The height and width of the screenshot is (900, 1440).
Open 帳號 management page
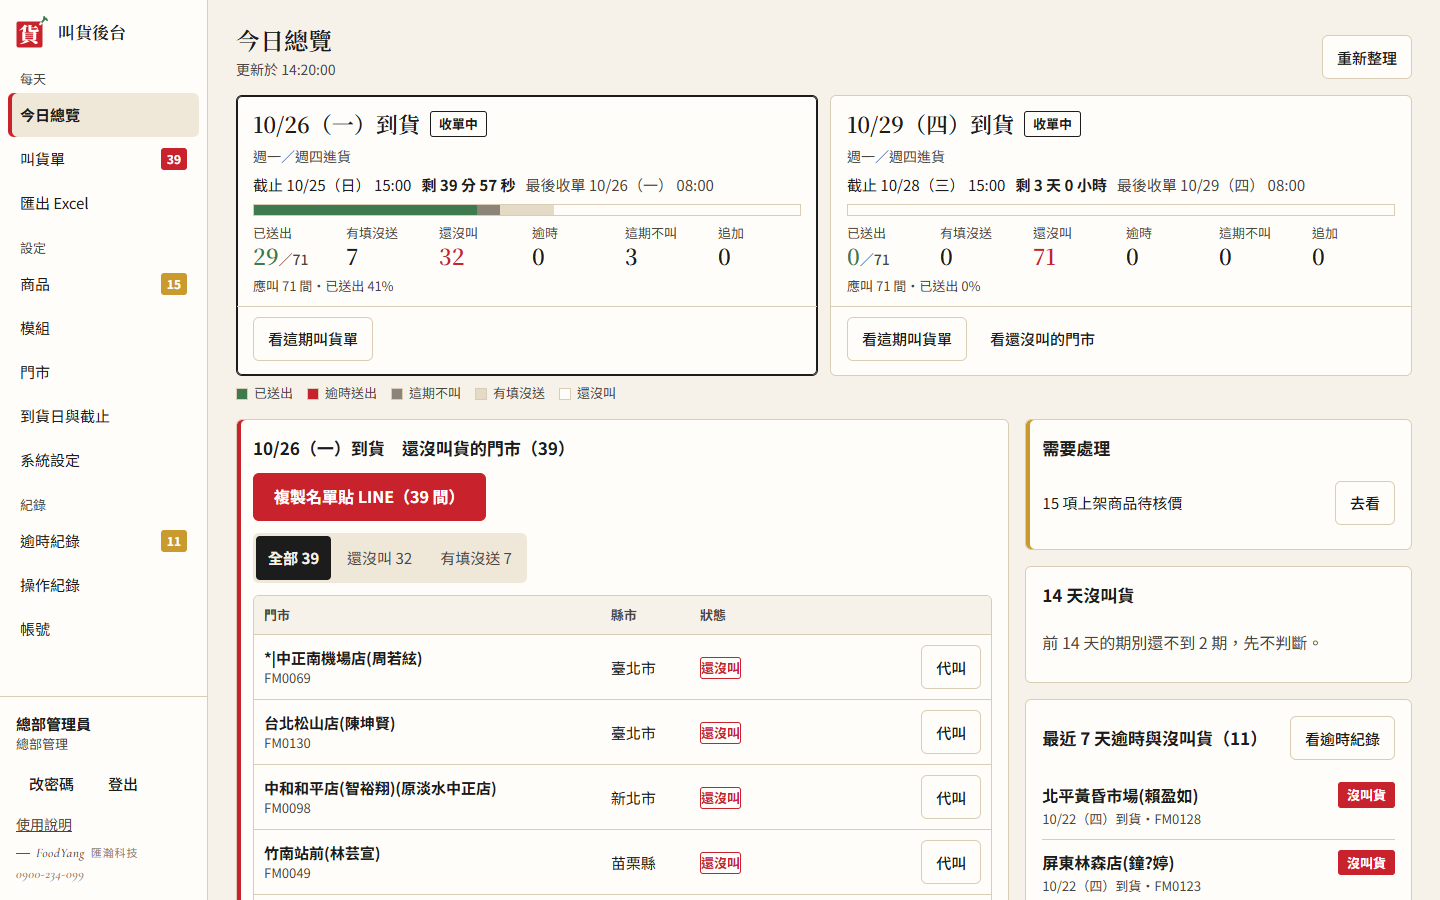(104, 629)
